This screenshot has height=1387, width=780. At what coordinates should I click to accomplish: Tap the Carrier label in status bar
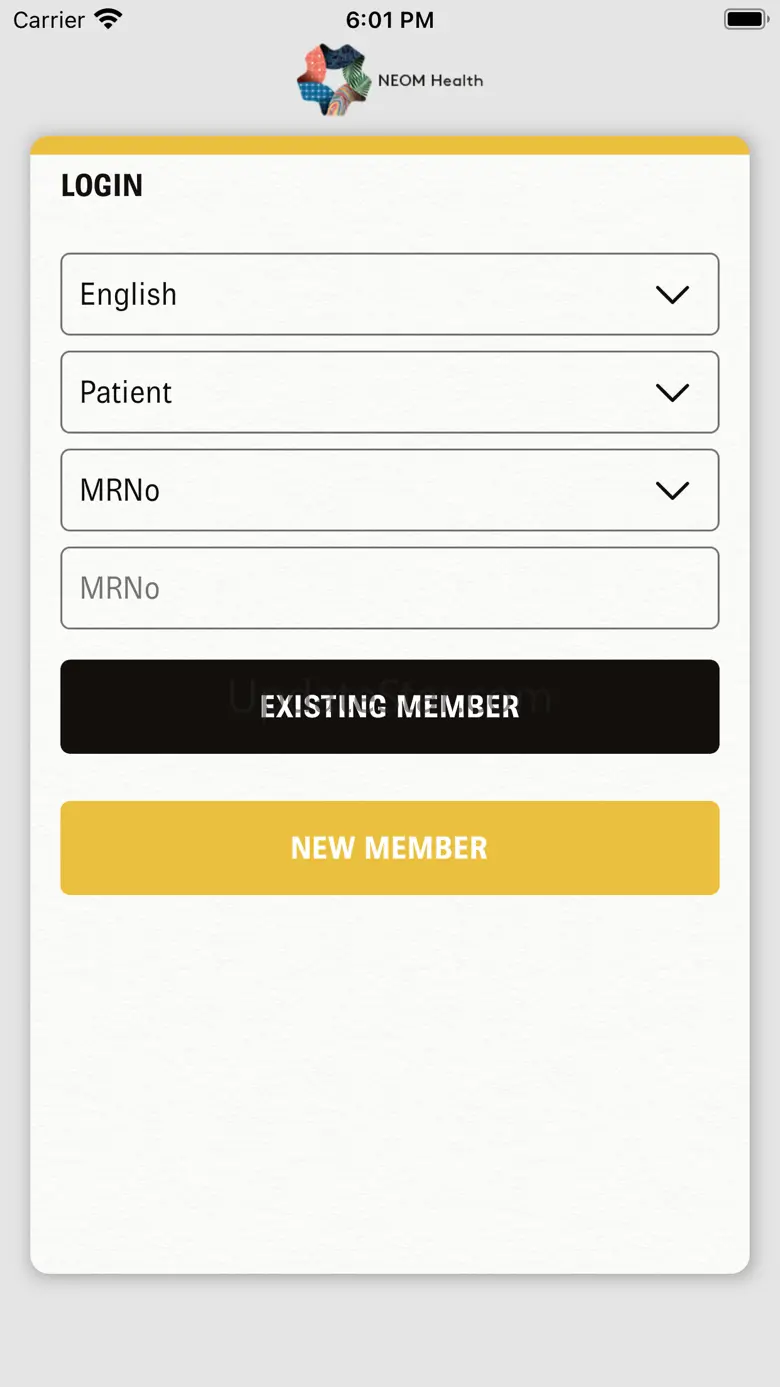click(49, 20)
